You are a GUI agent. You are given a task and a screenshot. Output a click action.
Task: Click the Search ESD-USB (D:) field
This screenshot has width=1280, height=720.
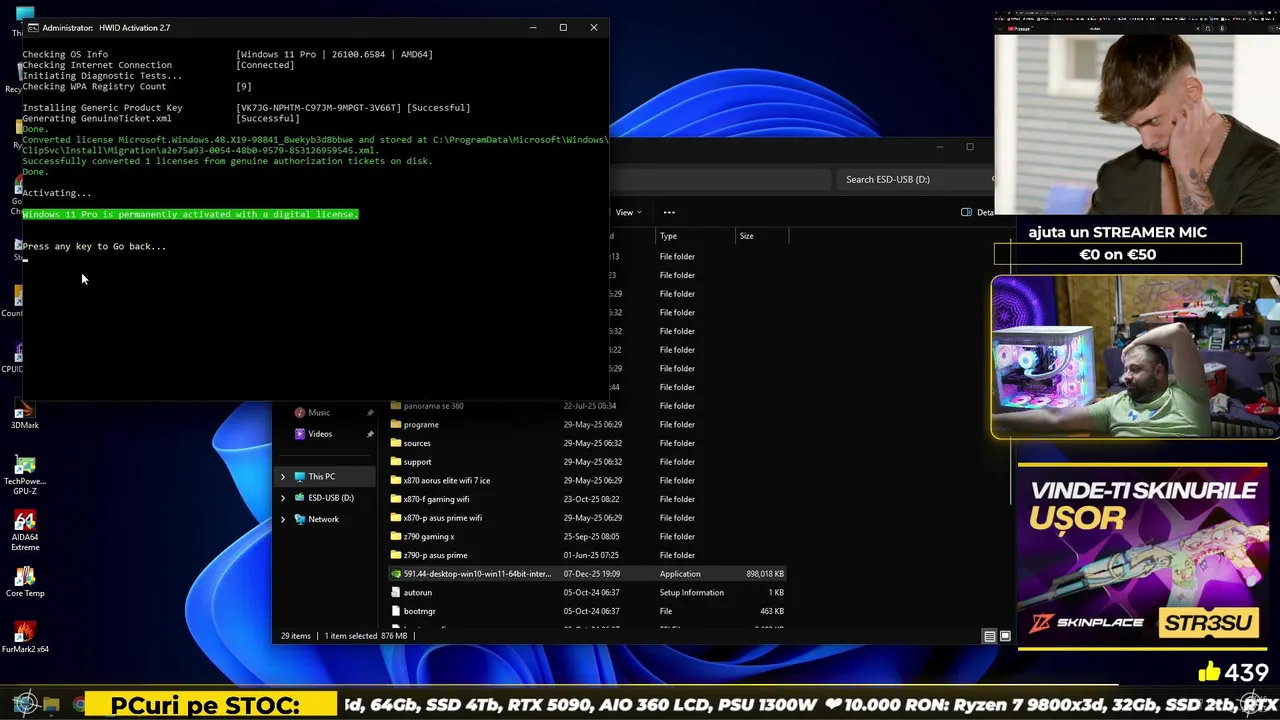(x=914, y=179)
